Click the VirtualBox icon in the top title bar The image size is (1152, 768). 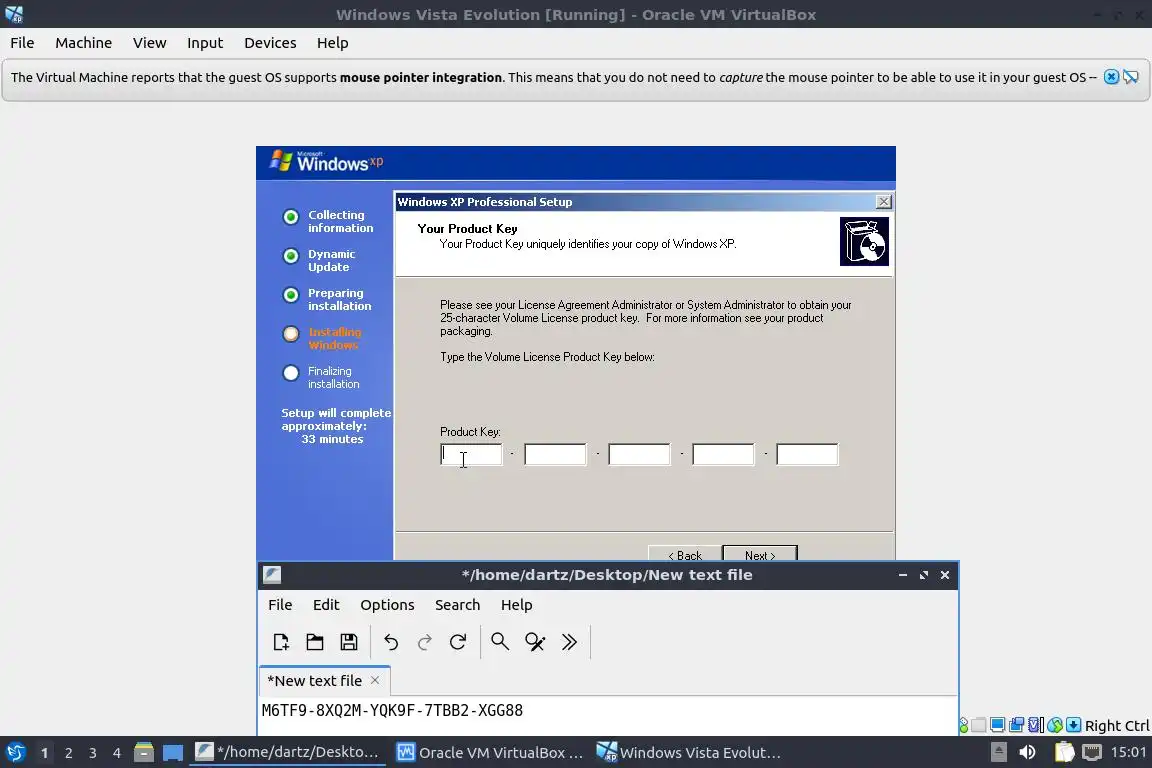[x=14, y=14]
